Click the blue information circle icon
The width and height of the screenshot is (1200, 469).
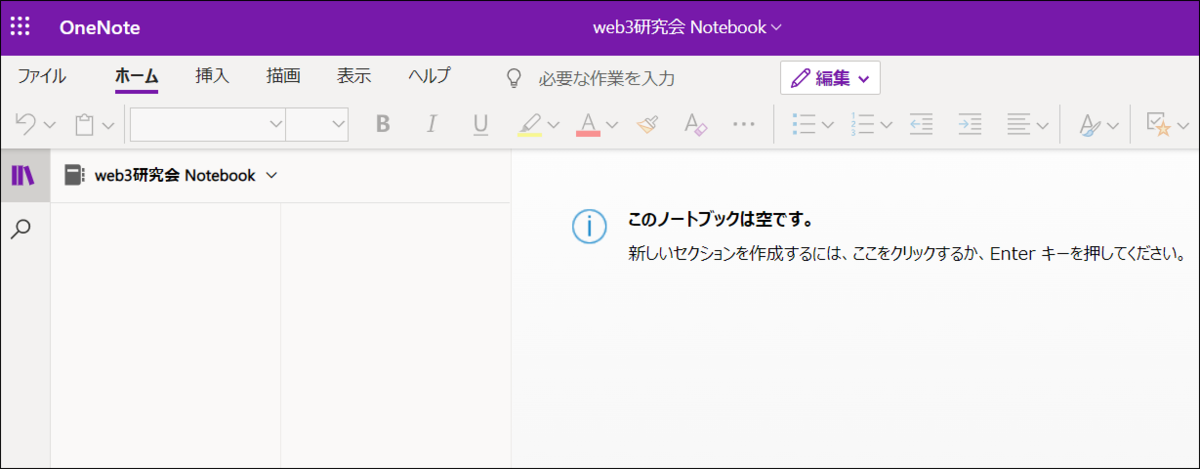point(589,226)
